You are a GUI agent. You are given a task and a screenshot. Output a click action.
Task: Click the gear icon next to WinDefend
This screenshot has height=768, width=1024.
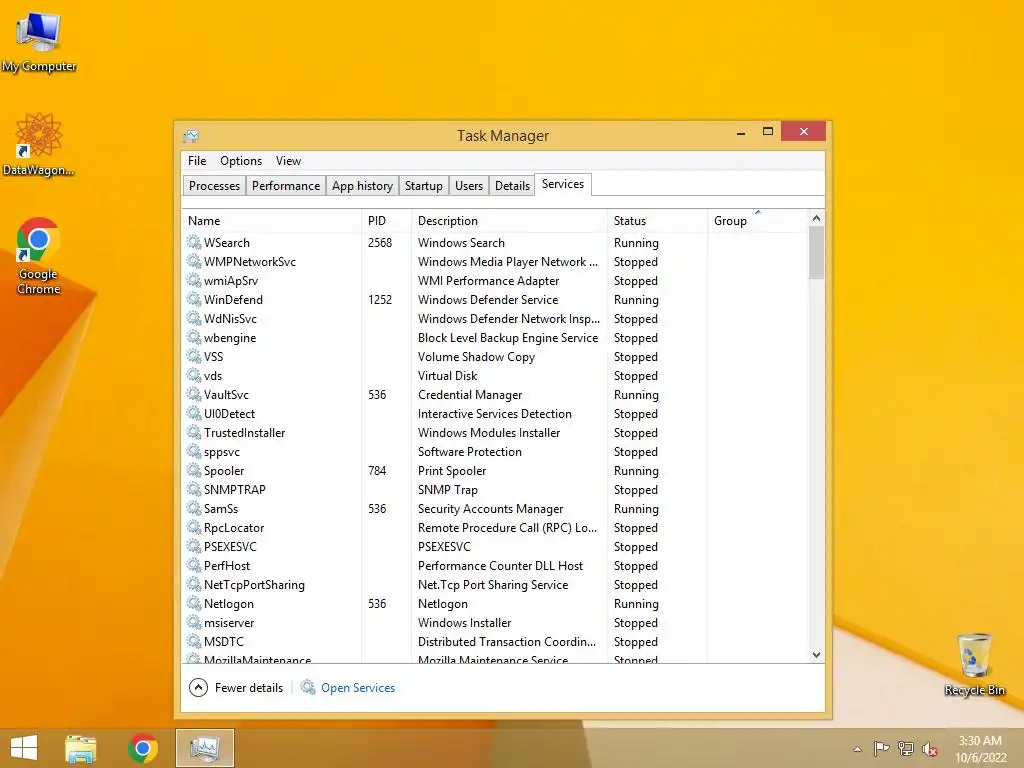(x=194, y=299)
